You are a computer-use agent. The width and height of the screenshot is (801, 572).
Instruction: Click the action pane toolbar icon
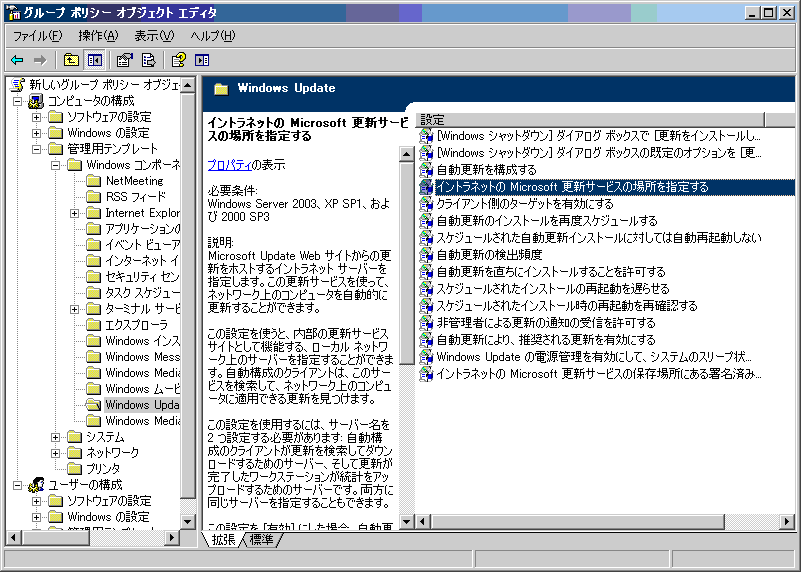point(202,60)
